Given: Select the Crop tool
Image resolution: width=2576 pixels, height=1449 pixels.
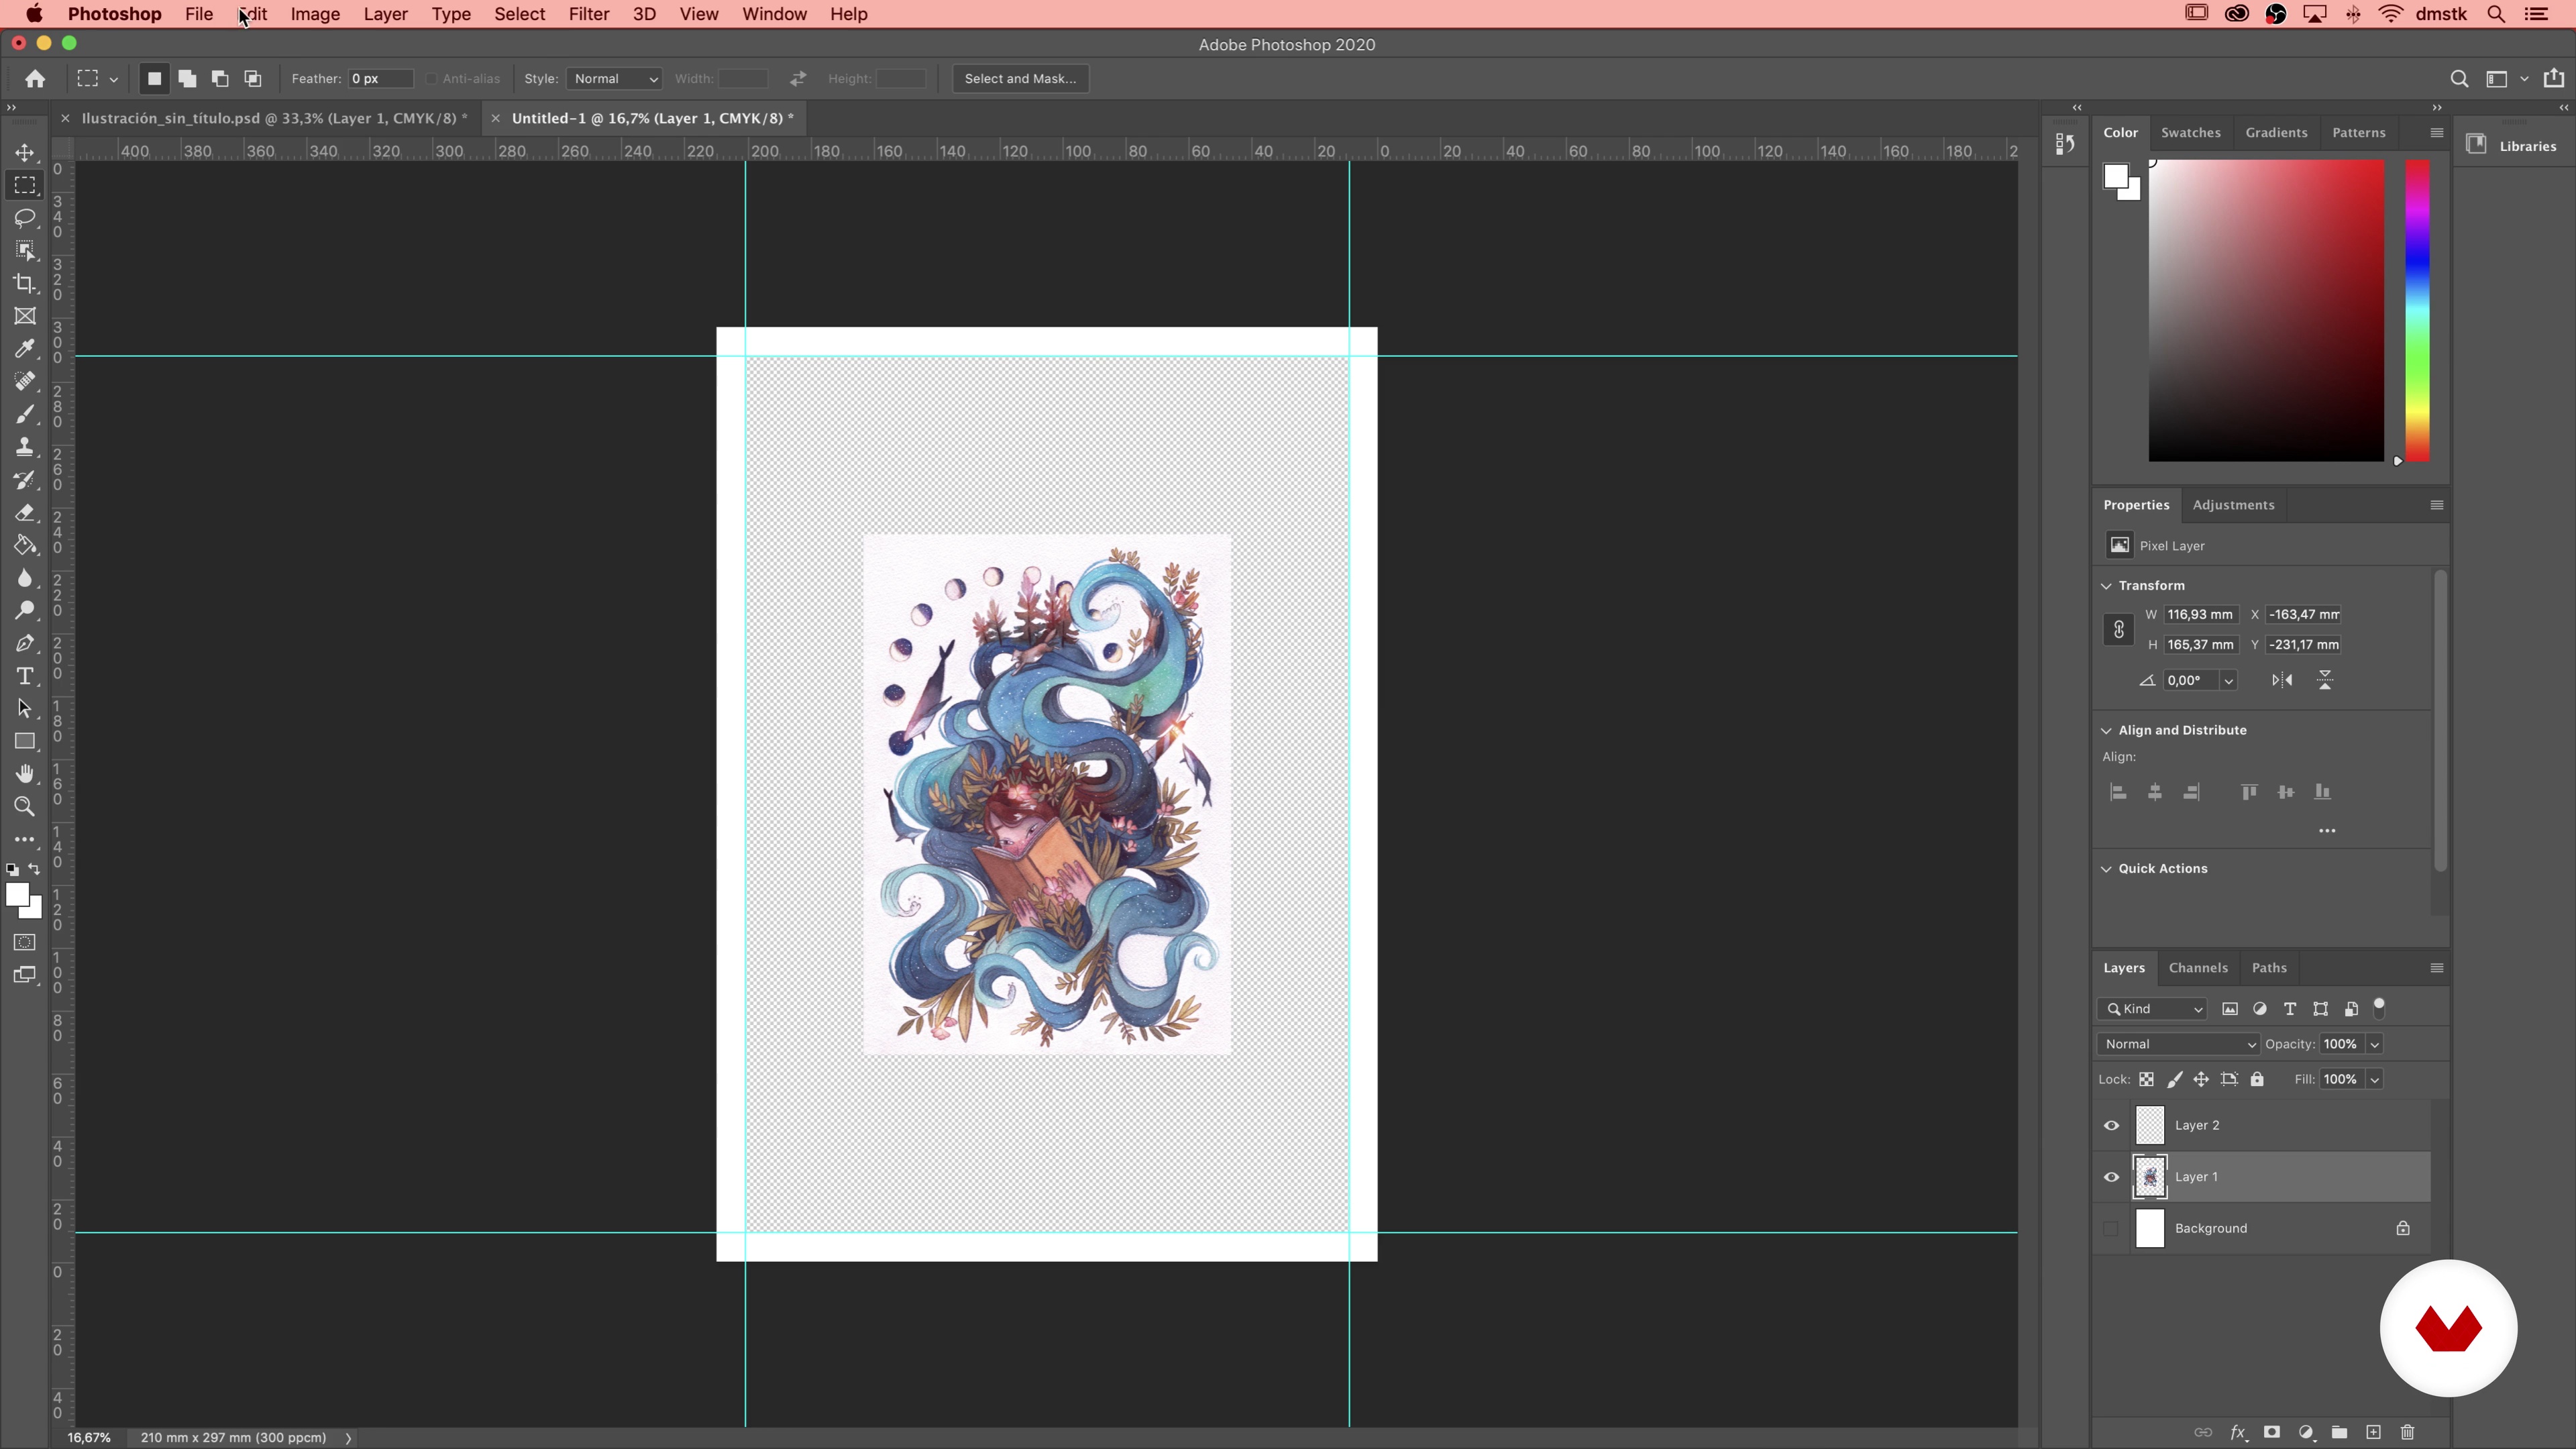Looking at the screenshot, I should click(25, 284).
